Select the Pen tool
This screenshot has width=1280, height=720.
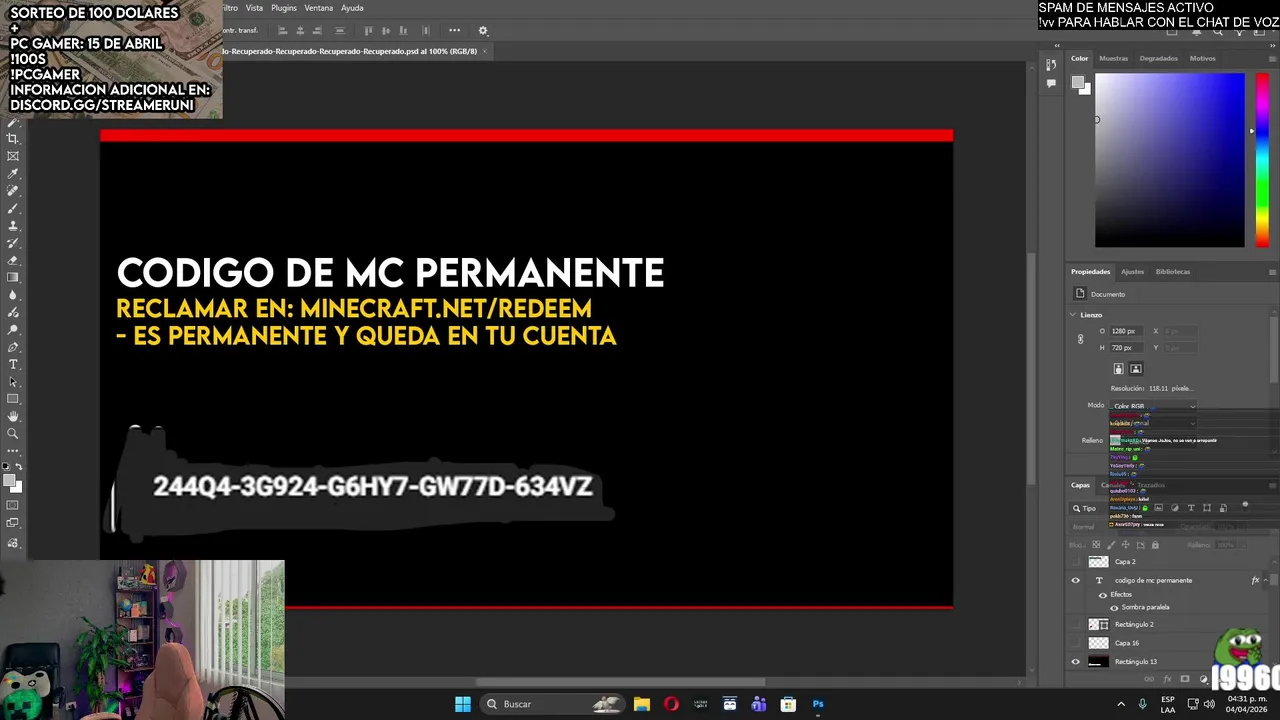pyautogui.click(x=13, y=347)
